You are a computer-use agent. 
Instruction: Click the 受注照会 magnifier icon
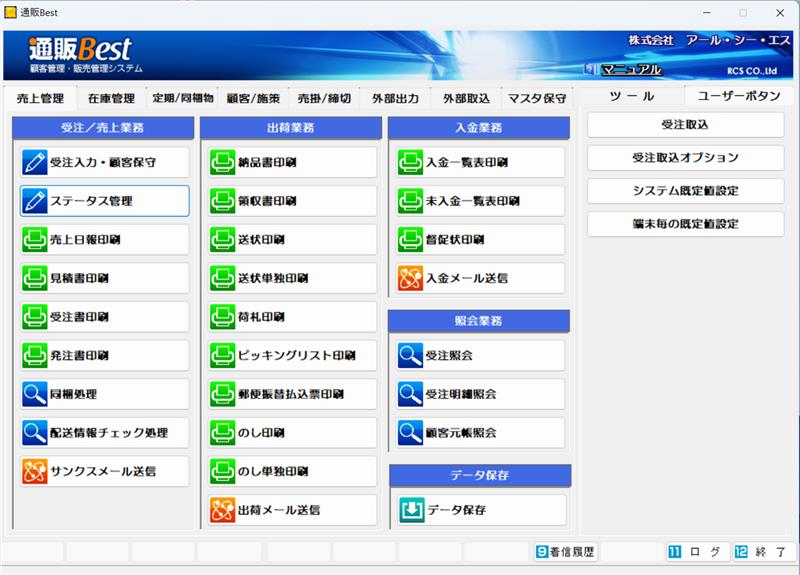(x=410, y=356)
